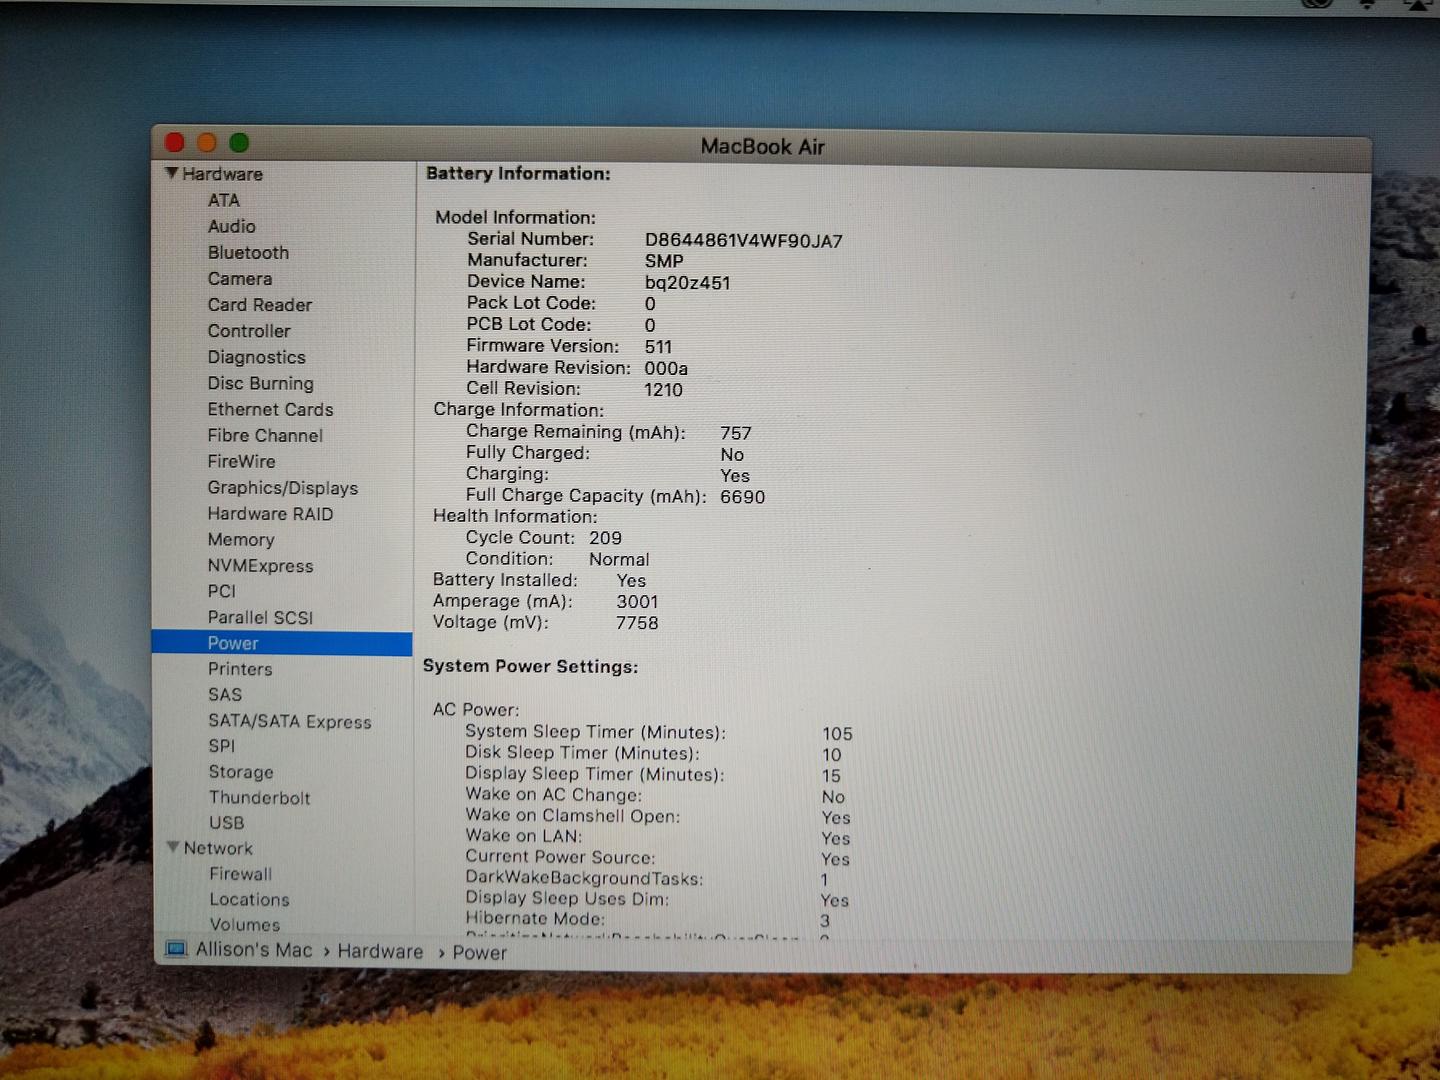Image resolution: width=1440 pixels, height=1080 pixels.
Task: Click the Battery Information heading
Action: point(518,173)
